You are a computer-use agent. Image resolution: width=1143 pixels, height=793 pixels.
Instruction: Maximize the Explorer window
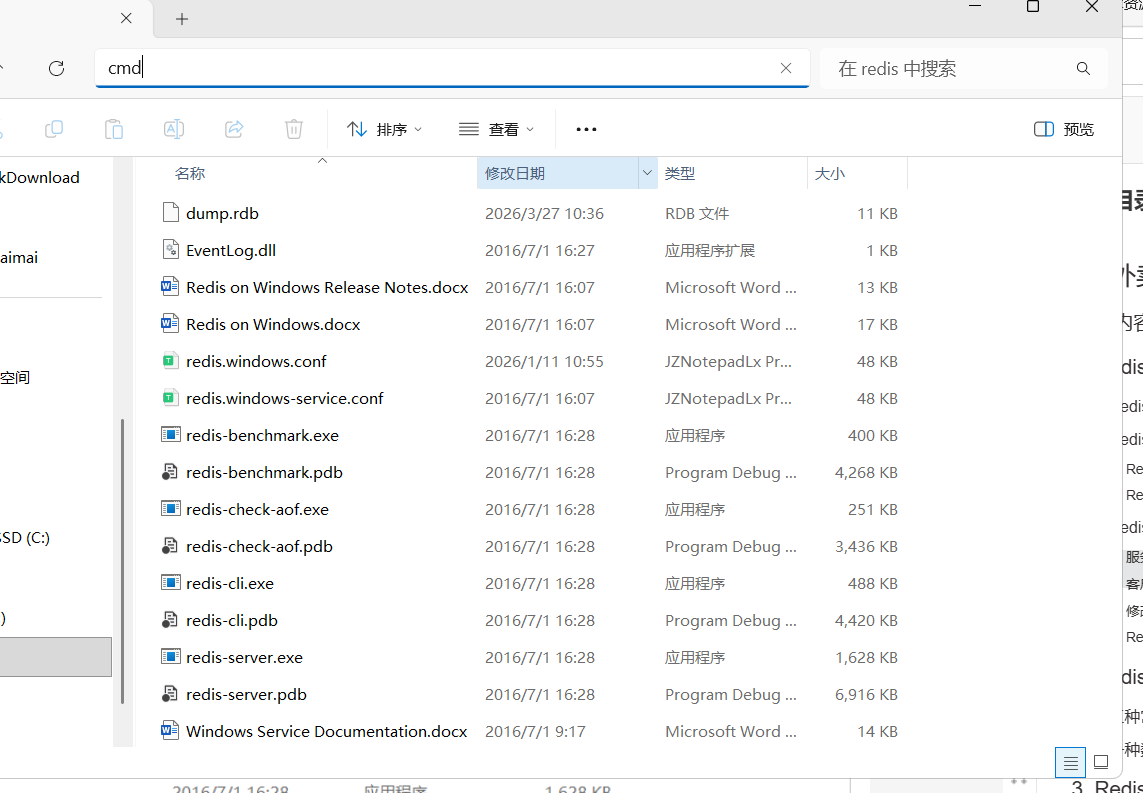[x=1033, y=7]
